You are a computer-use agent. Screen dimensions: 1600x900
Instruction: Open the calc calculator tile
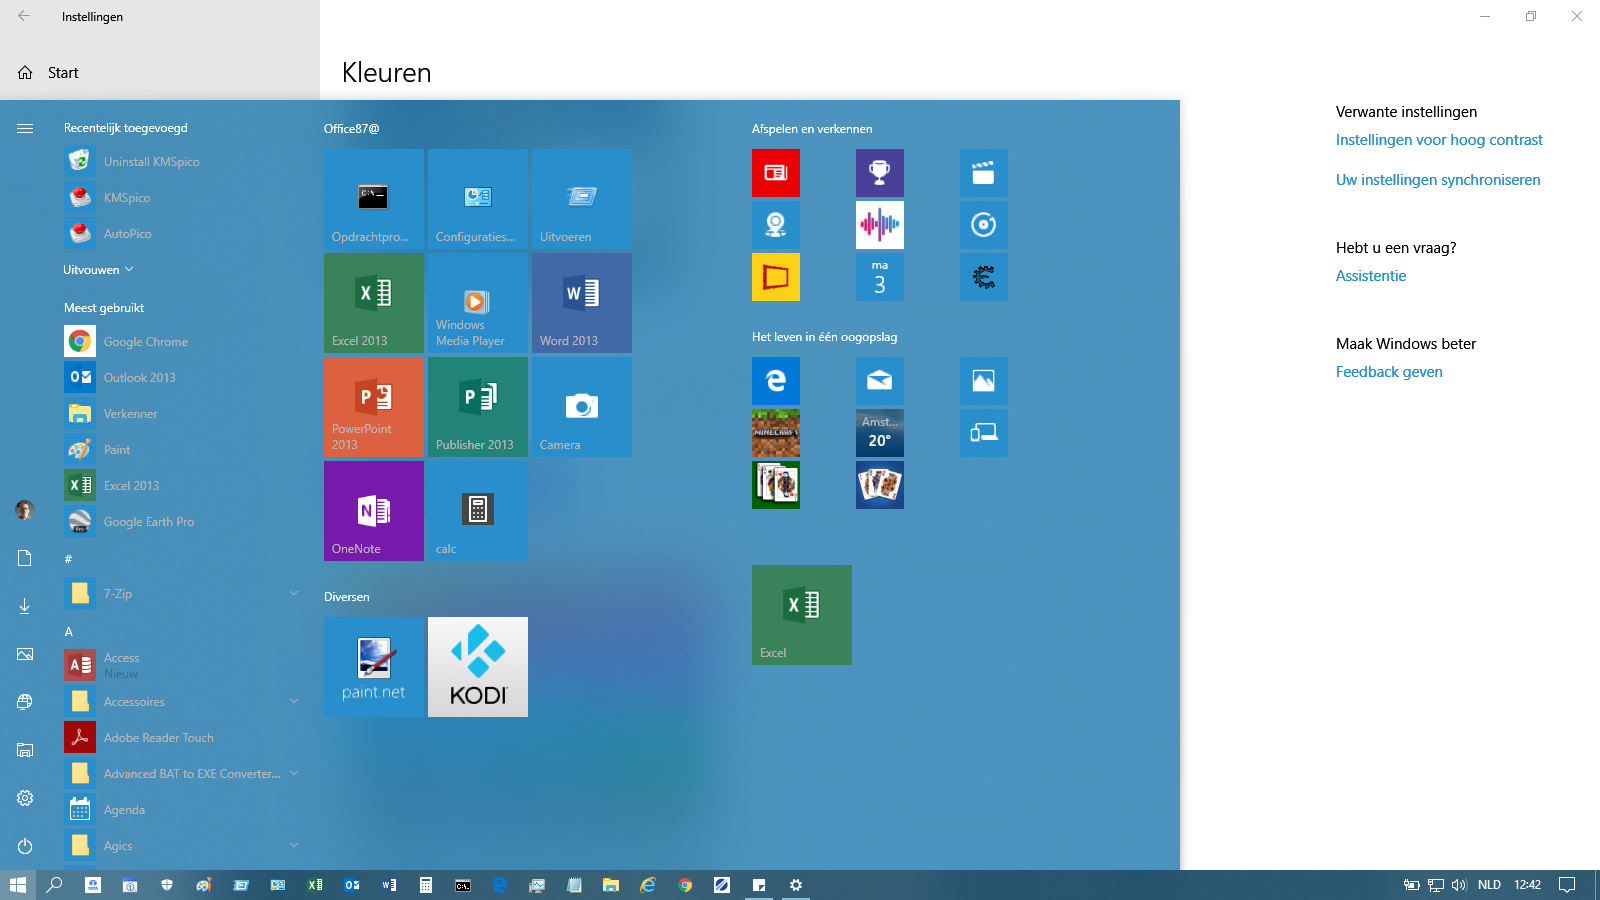[x=478, y=511]
